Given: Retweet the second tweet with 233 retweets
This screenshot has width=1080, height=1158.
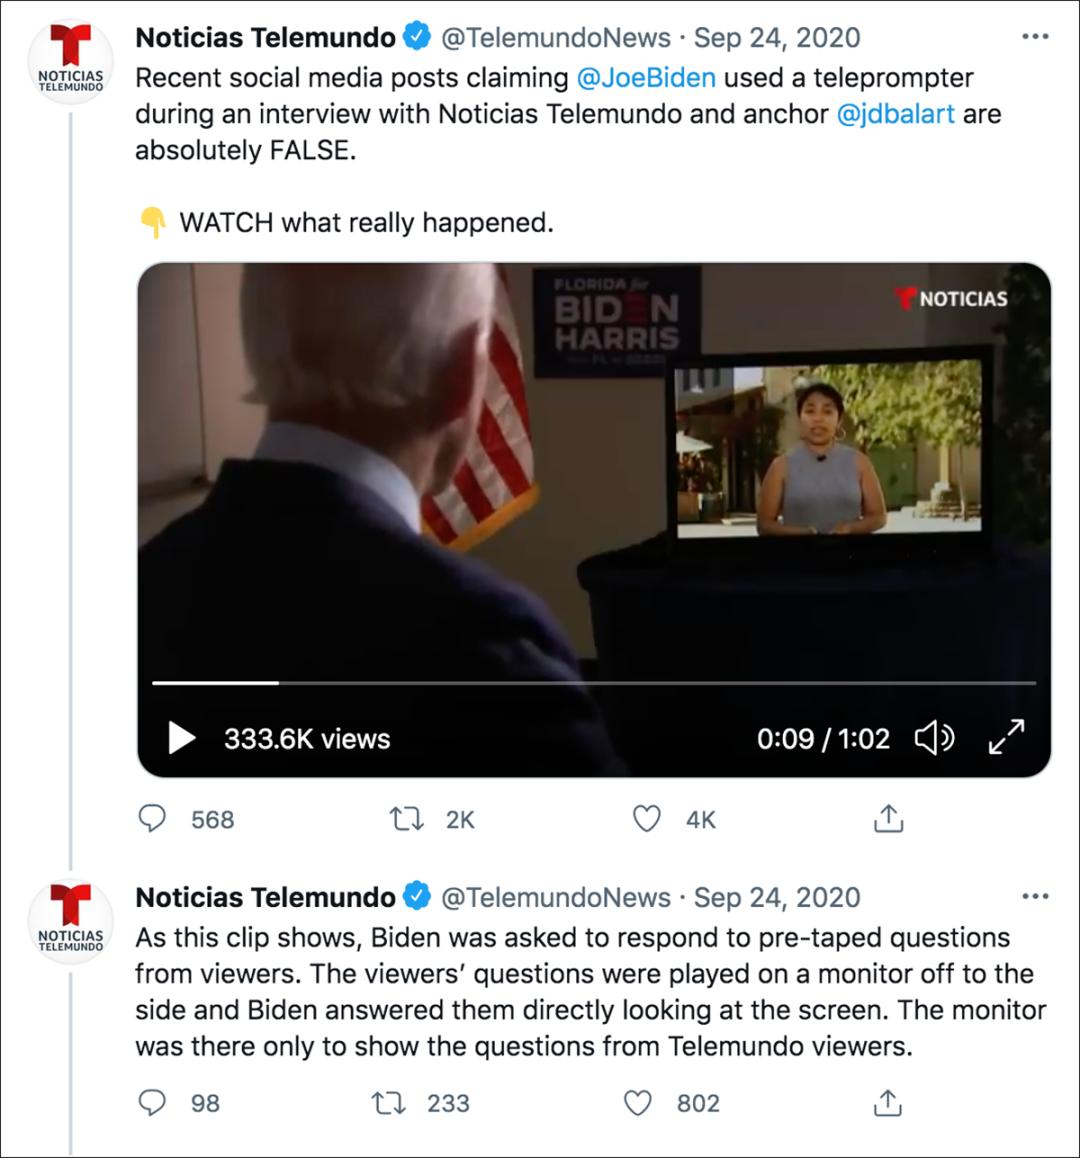Looking at the screenshot, I should point(387,1102).
